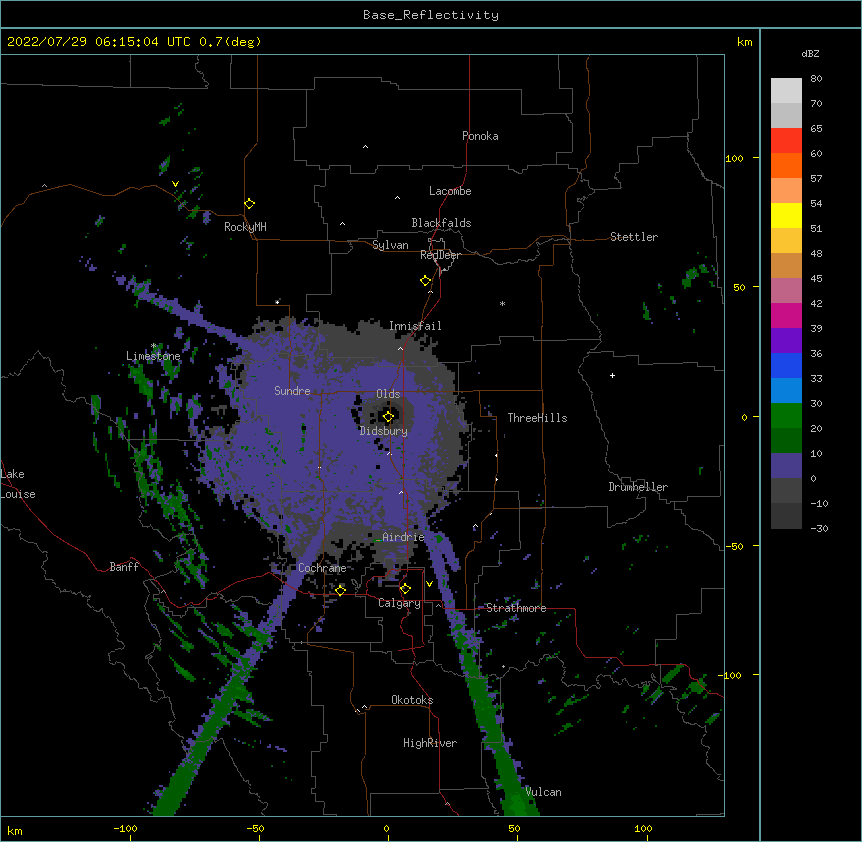The height and width of the screenshot is (842, 862).
Task: Click the Base_Reflectivity title
Action: (x=431, y=15)
